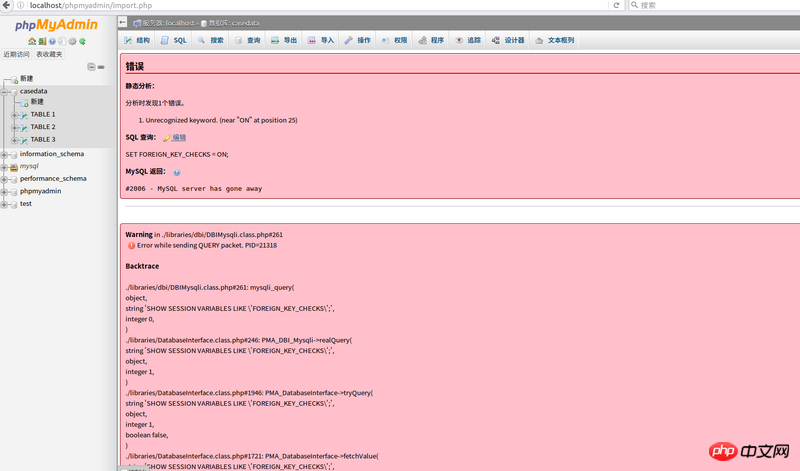Click the 编辑 edit query link
Screen dimensions: 800x471
pos(179,137)
